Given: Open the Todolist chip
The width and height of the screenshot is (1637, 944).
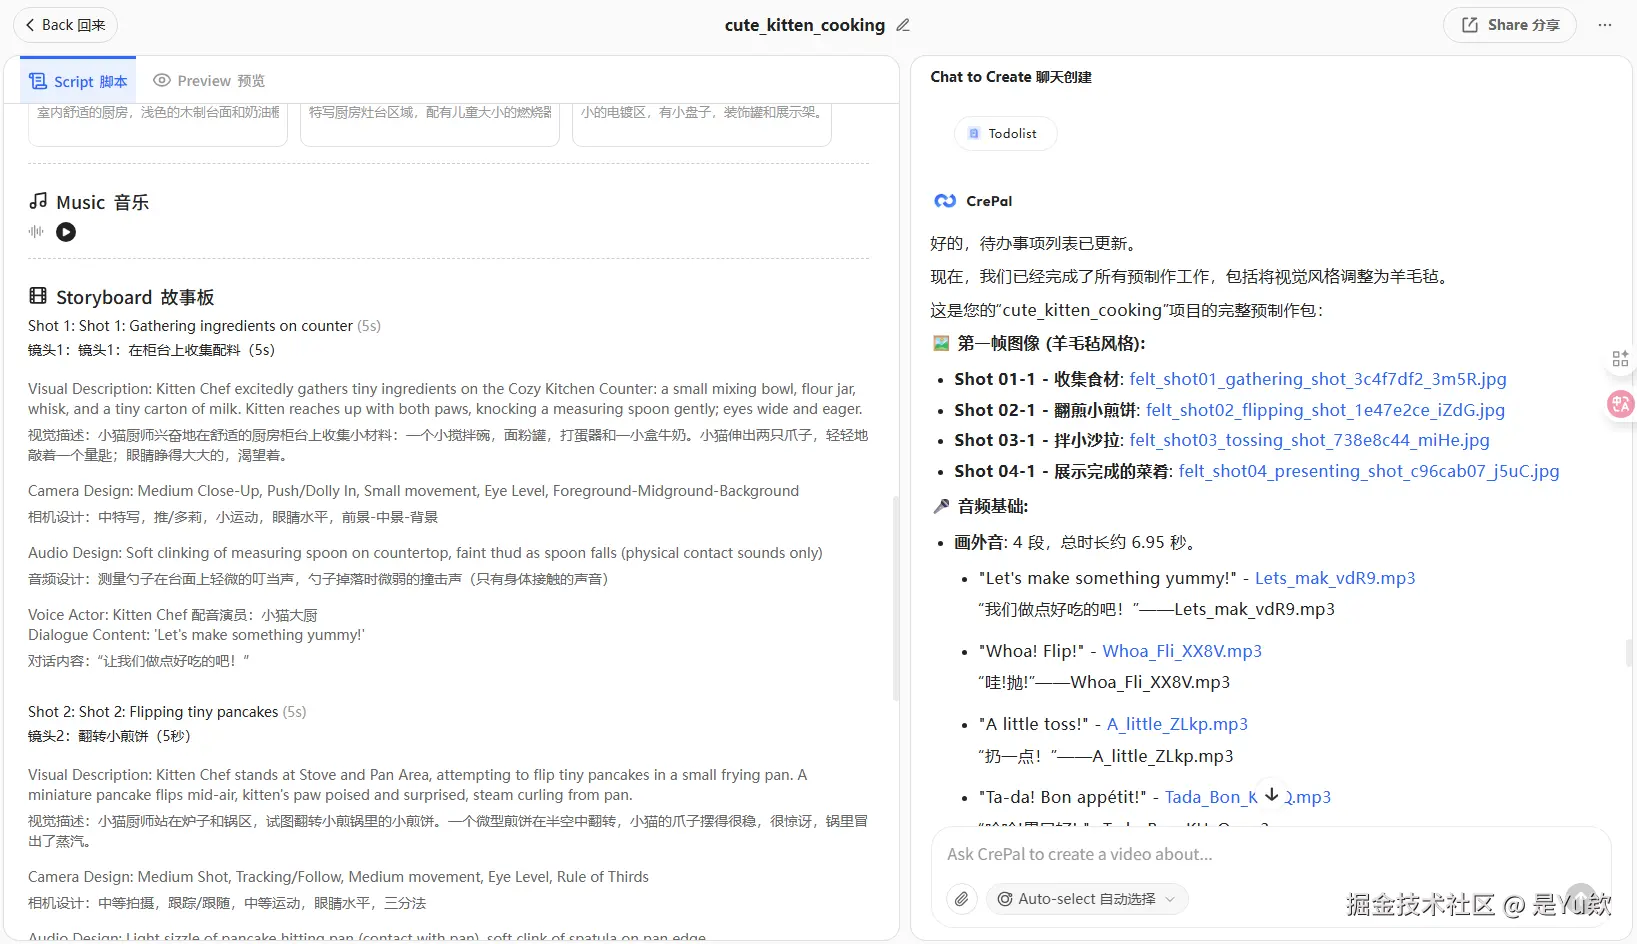Looking at the screenshot, I should click(x=1004, y=133).
